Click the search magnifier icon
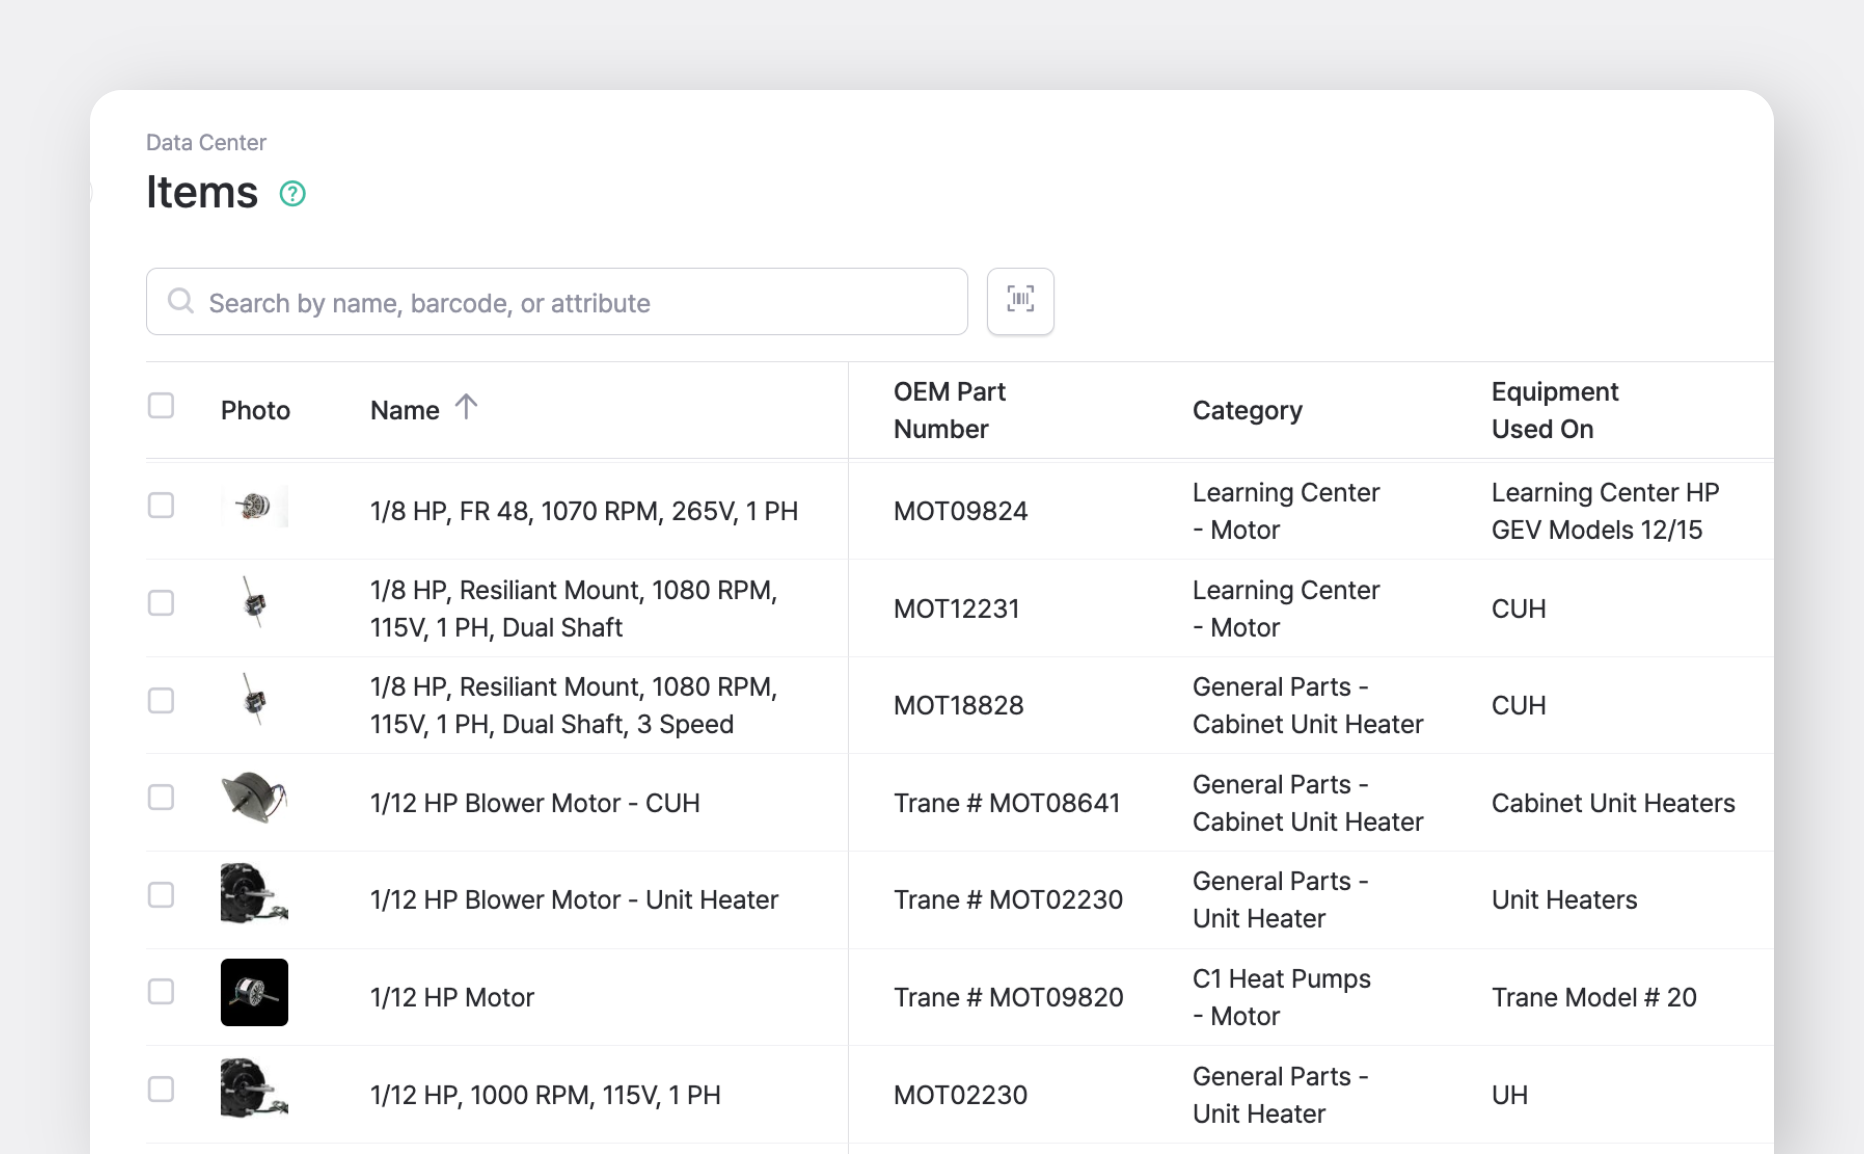This screenshot has height=1154, width=1864. (181, 301)
